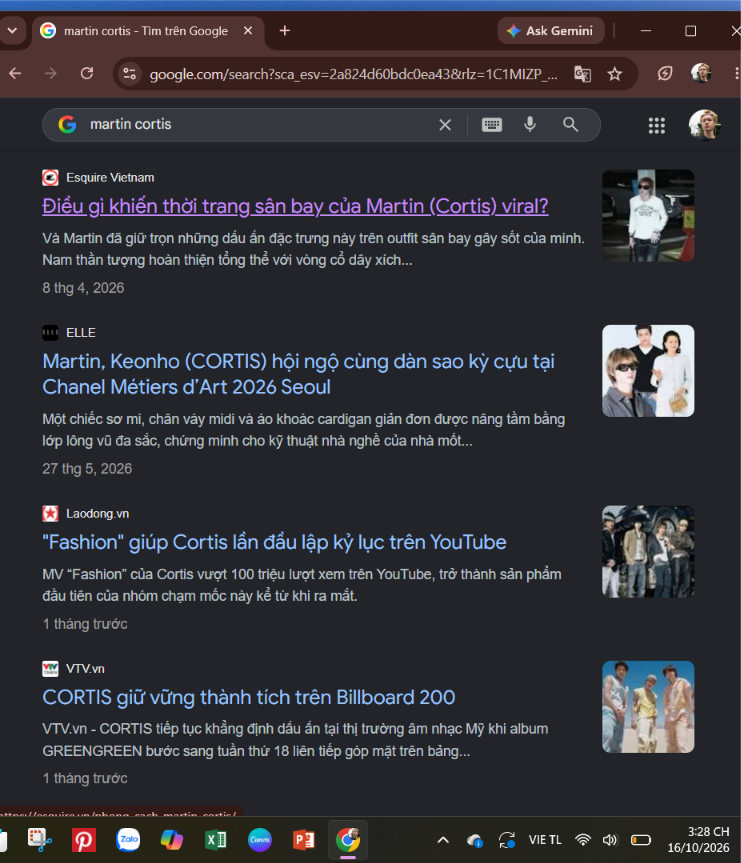Open the Esquire article thumbnail image
741x863 pixels.
(648, 215)
